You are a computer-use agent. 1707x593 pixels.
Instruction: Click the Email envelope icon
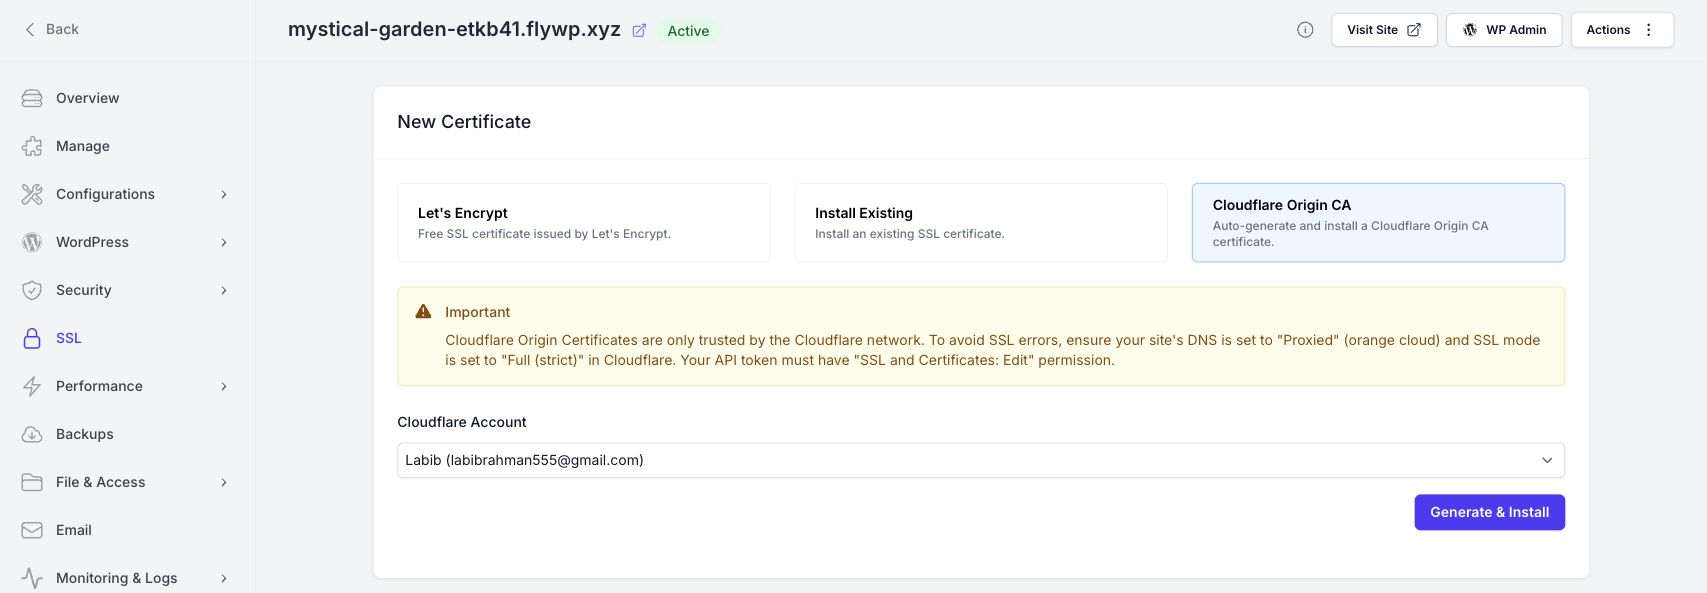32,530
